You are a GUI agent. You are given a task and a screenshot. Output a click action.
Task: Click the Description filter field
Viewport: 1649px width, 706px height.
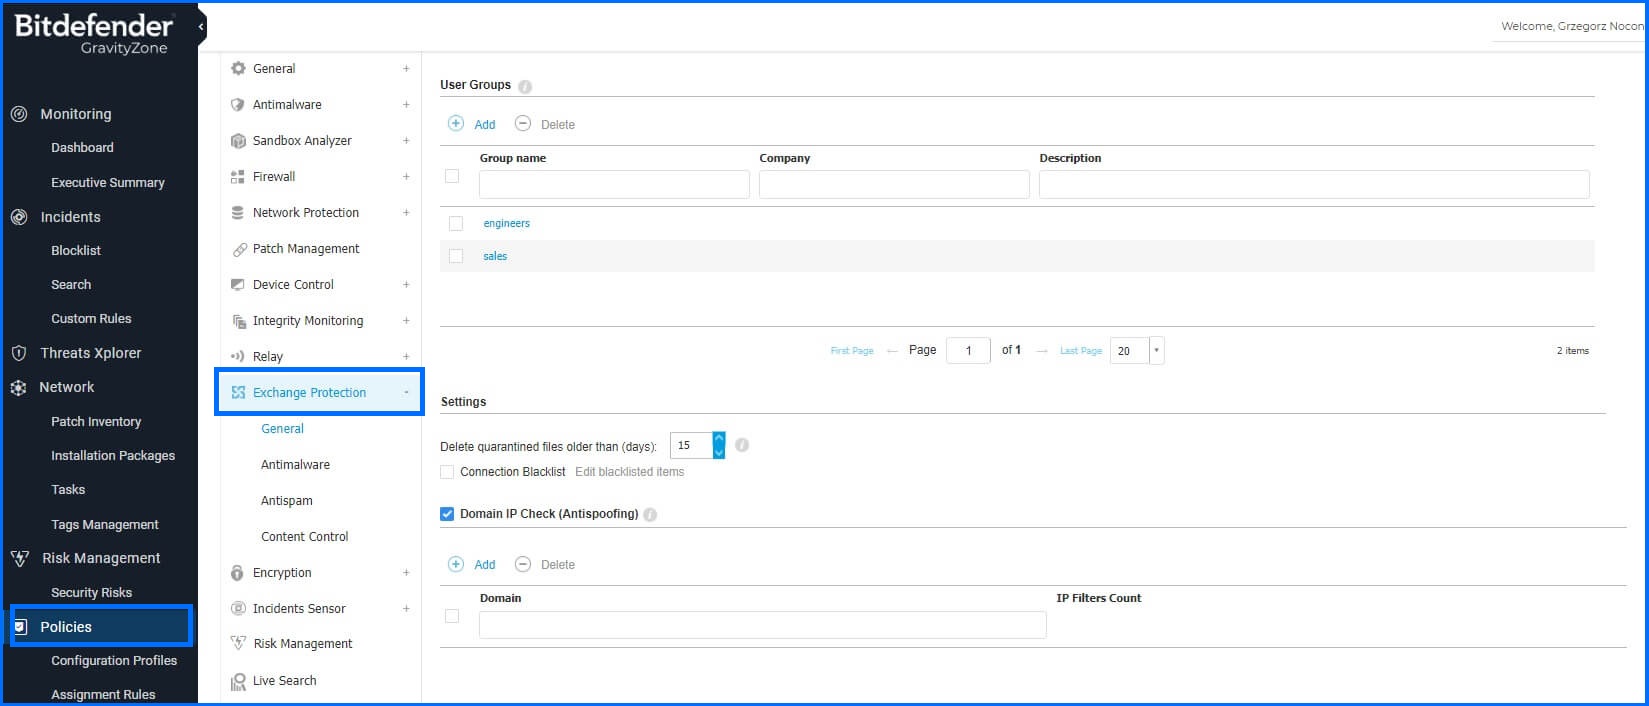(1314, 184)
